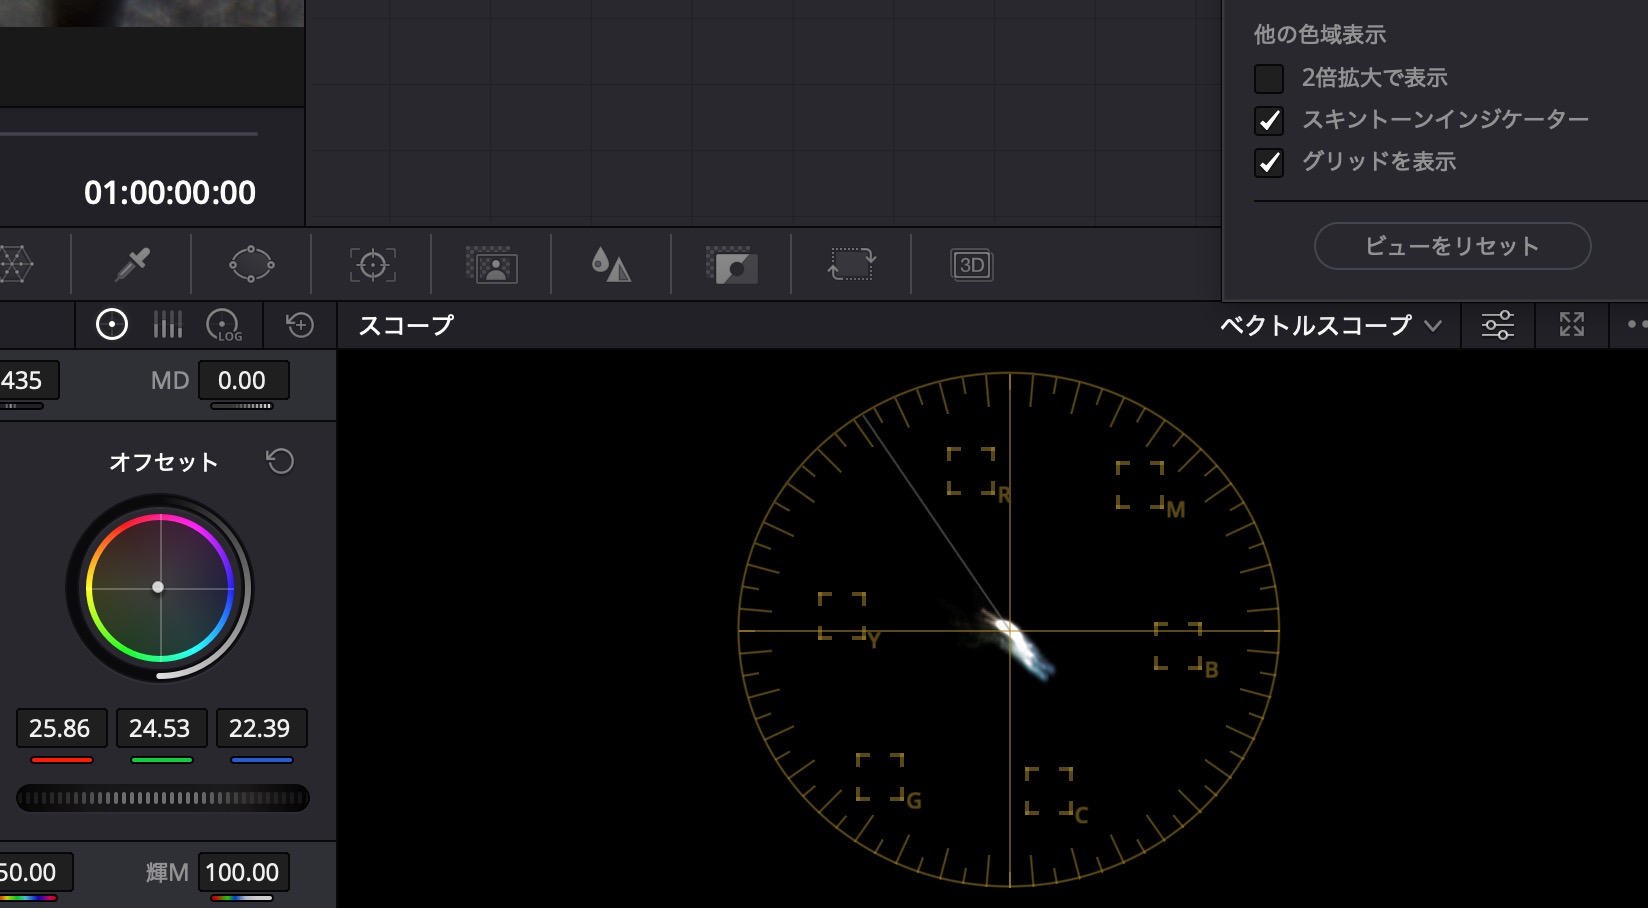Switch to Log color wheels mode

tap(224, 324)
